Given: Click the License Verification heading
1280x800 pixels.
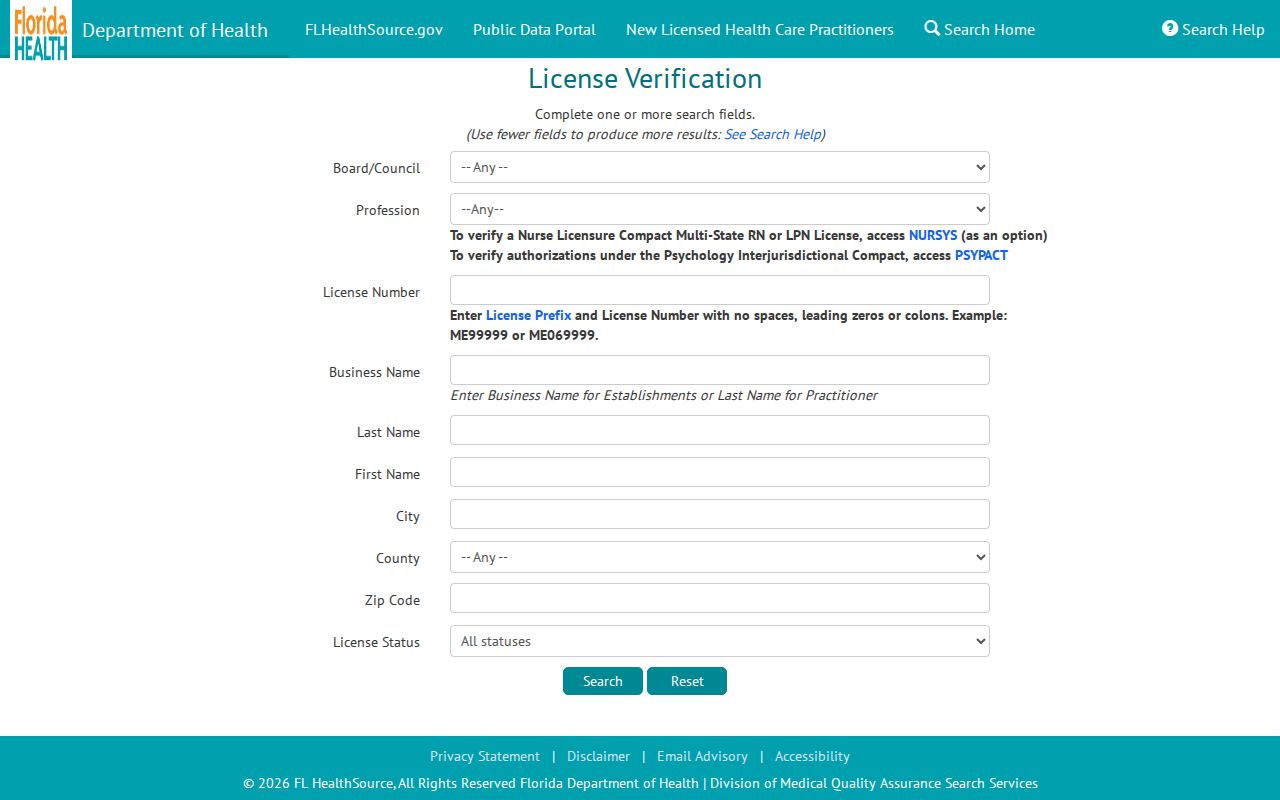Looking at the screenshot, I should click(645, 78).
